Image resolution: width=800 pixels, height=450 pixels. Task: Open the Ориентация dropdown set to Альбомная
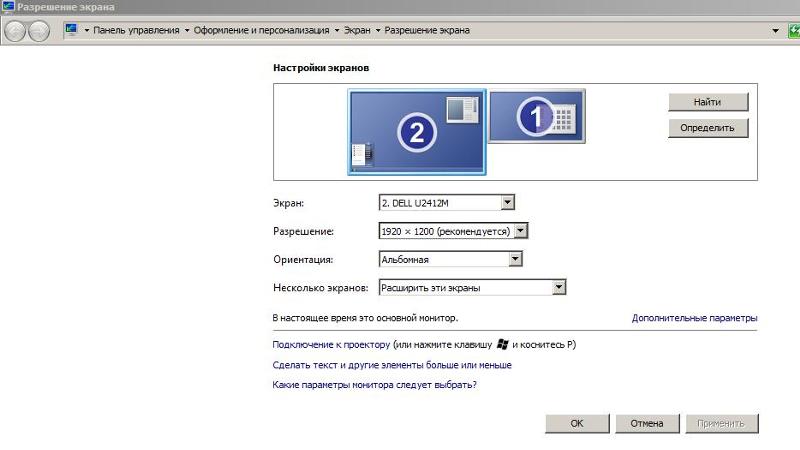pyautogui.click(x=451, y=259)
